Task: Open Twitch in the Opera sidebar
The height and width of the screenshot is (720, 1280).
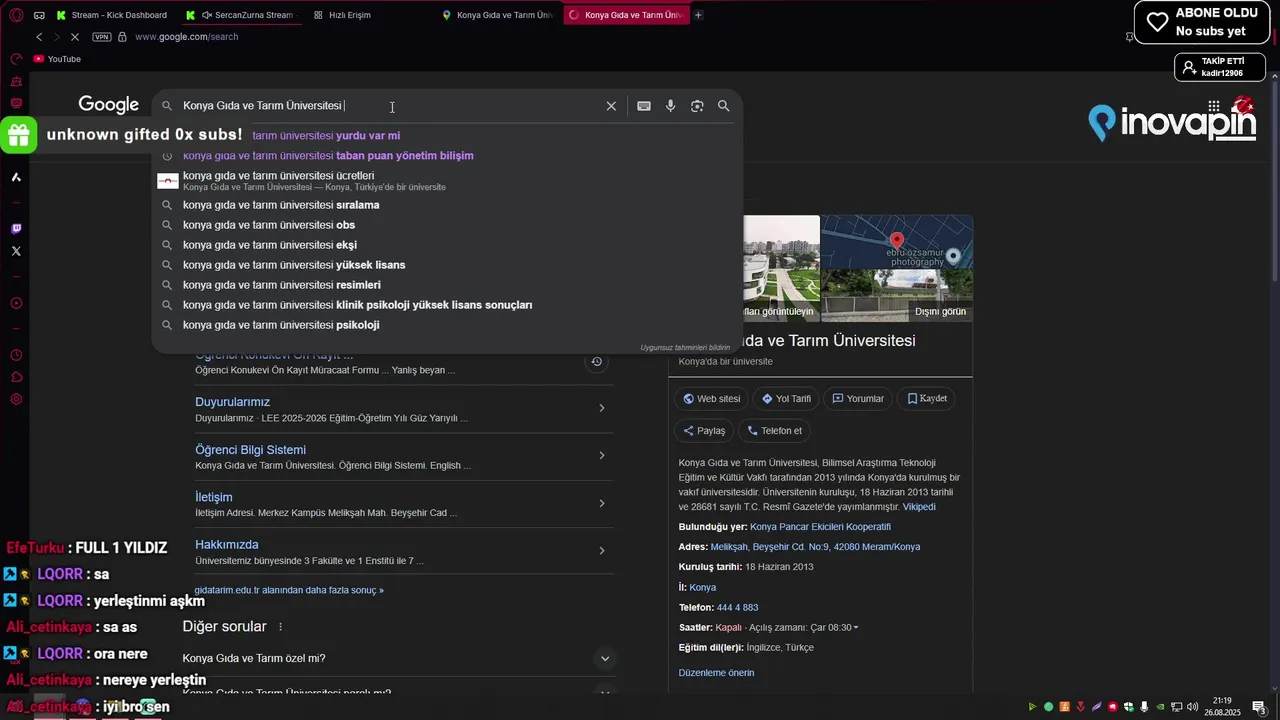Action: (x=16, y=229)
